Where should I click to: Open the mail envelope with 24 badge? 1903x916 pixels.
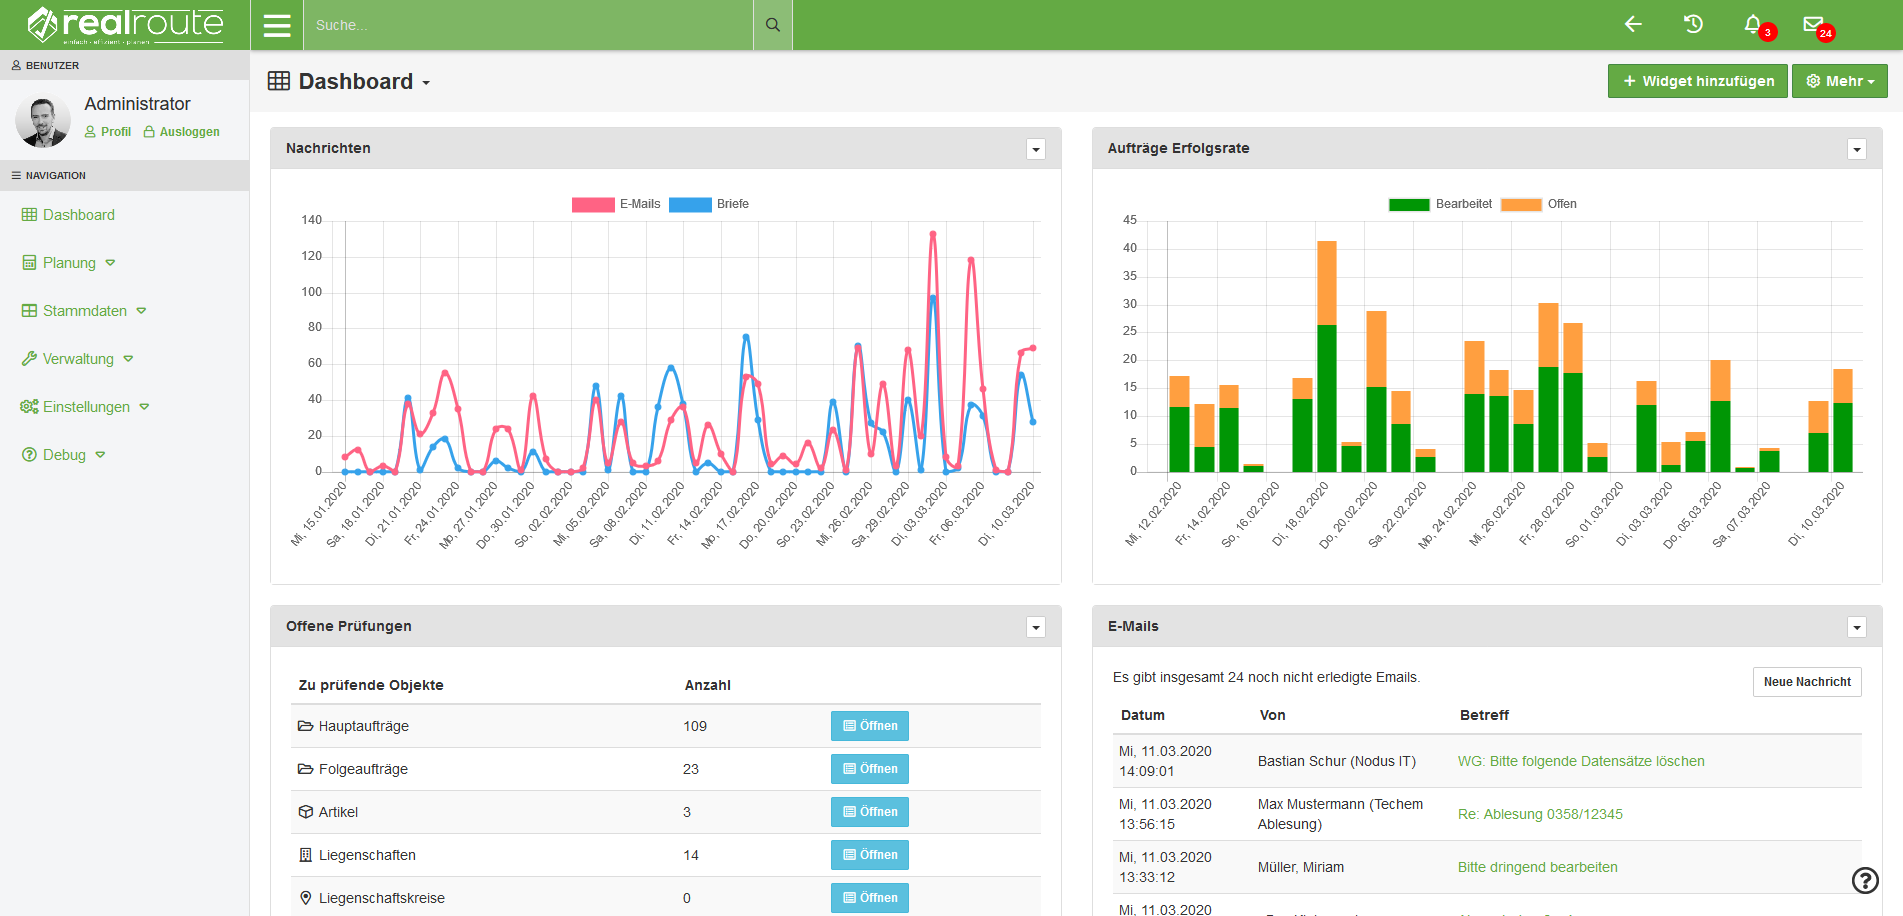pyautogui.click(x=1813, y=24)
